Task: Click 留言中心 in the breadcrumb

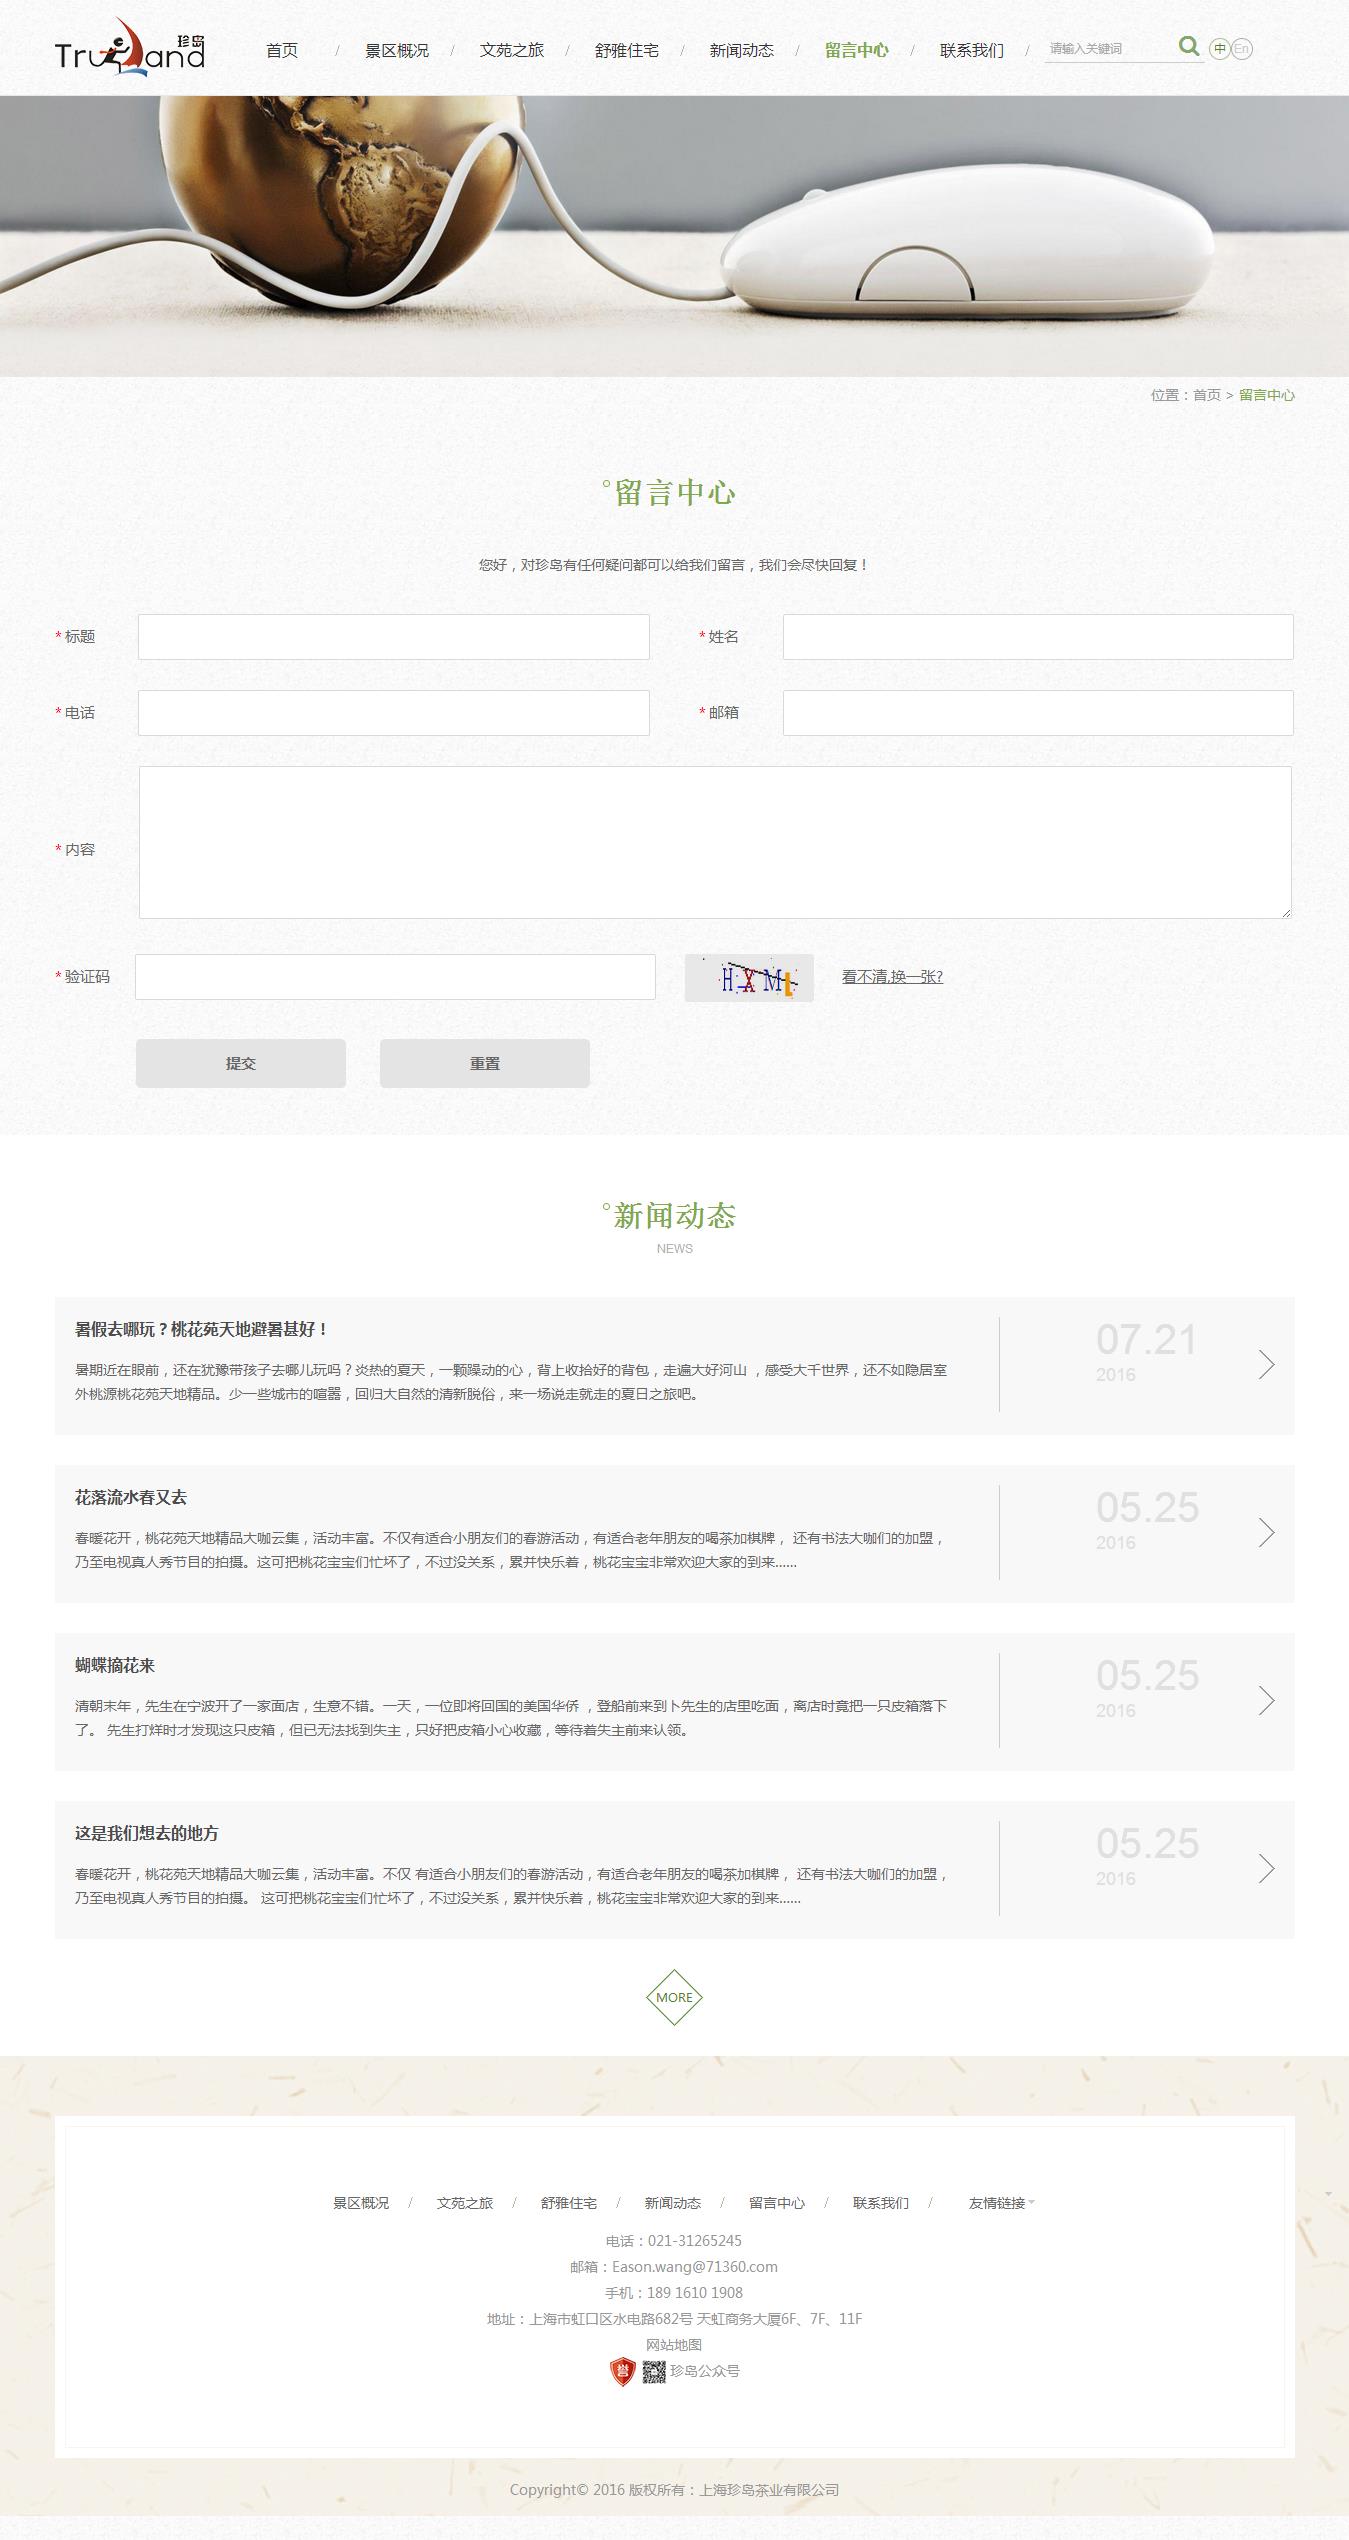Action: [x=1267, y=395]
